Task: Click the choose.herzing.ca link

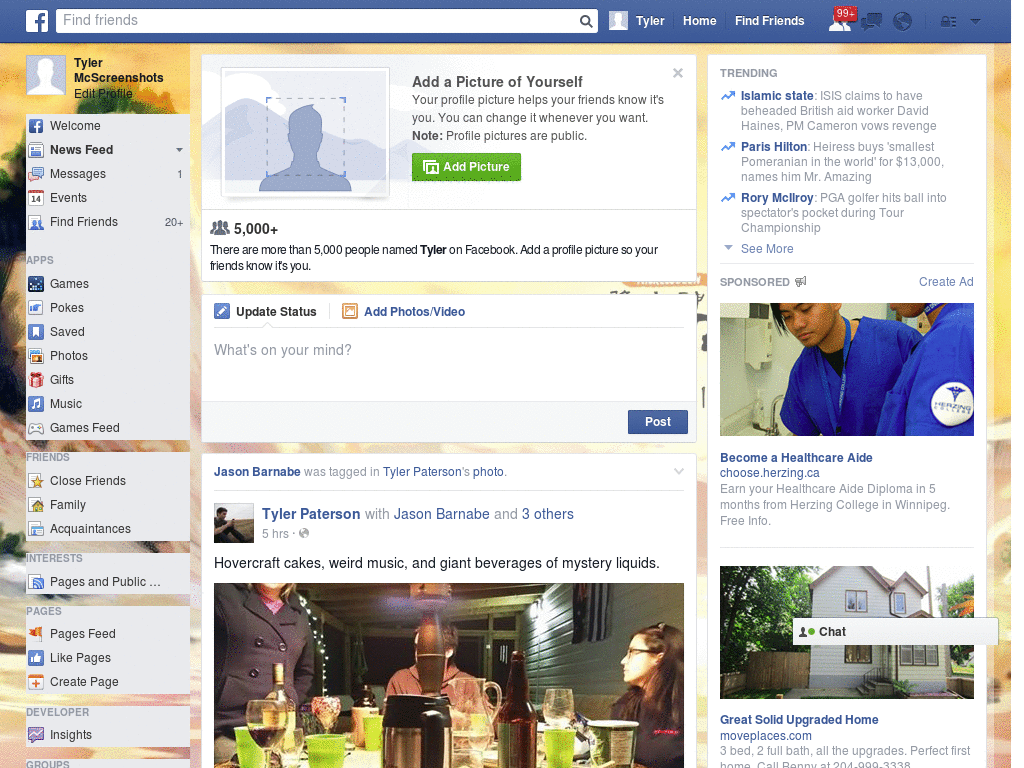Action: [769, 473]
